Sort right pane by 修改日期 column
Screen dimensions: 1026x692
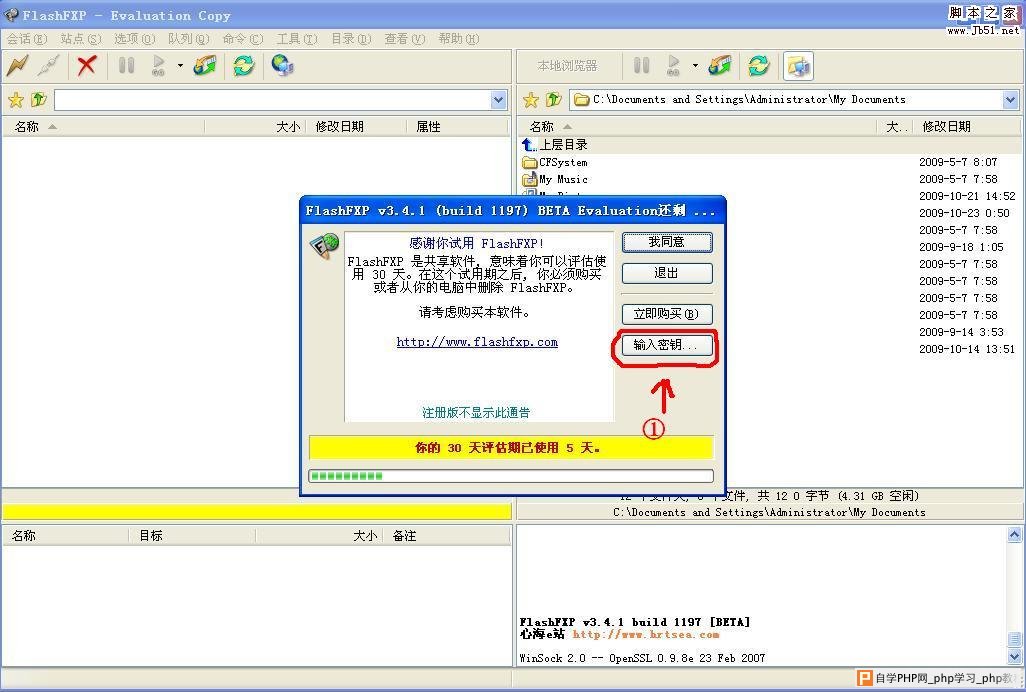tap(965, 126)
